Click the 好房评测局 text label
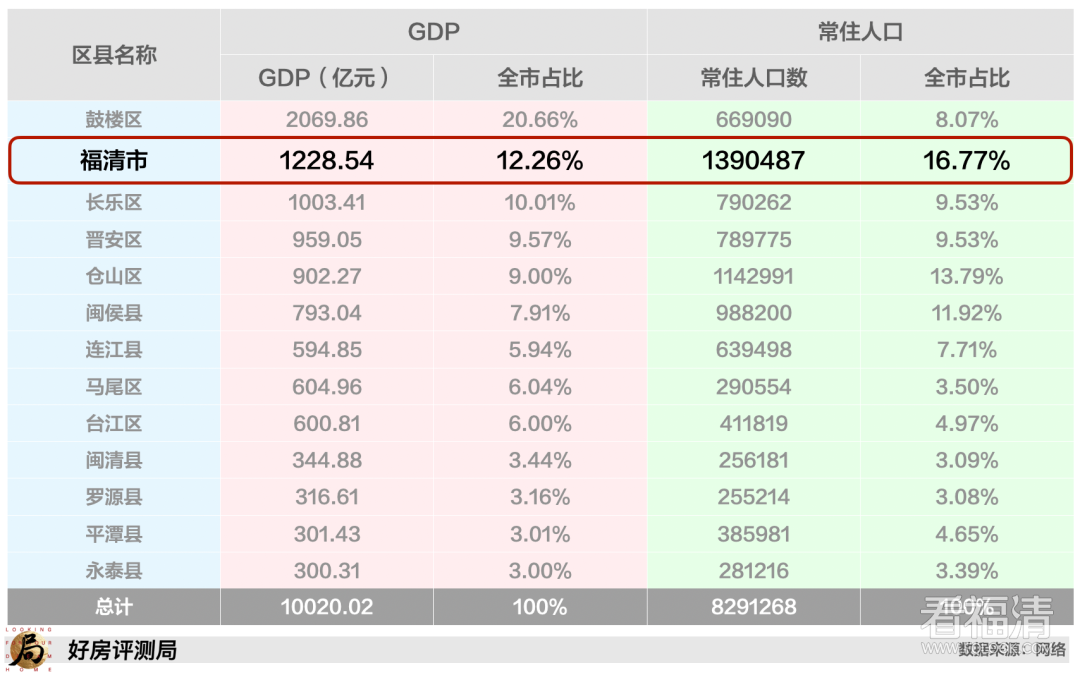 tap(122, 650)
